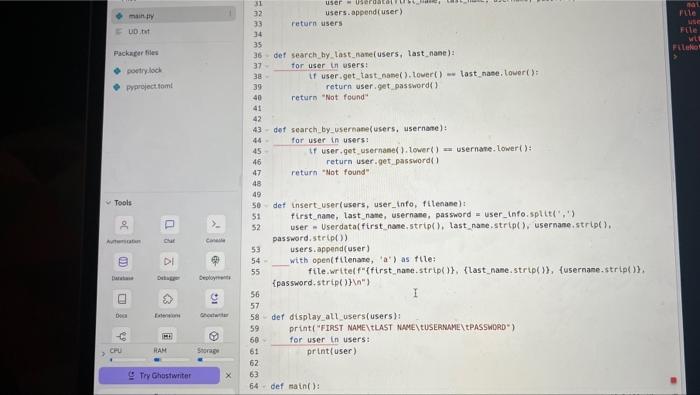The height and width of the screenshot is (395, 700).
Task: Open main.py in the file list
Action: click(174, 15)
